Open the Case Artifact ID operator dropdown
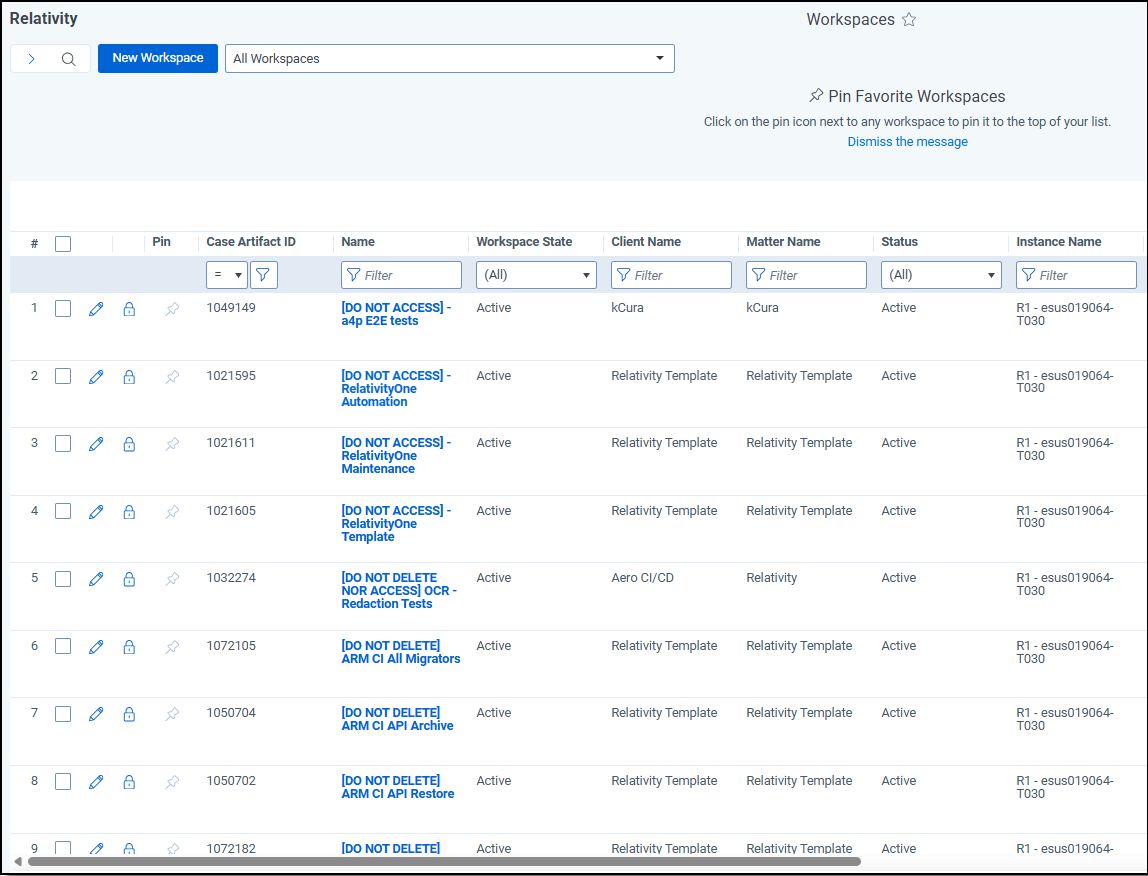Screen dimensions: 1148x876 click(x=226, y=275)
